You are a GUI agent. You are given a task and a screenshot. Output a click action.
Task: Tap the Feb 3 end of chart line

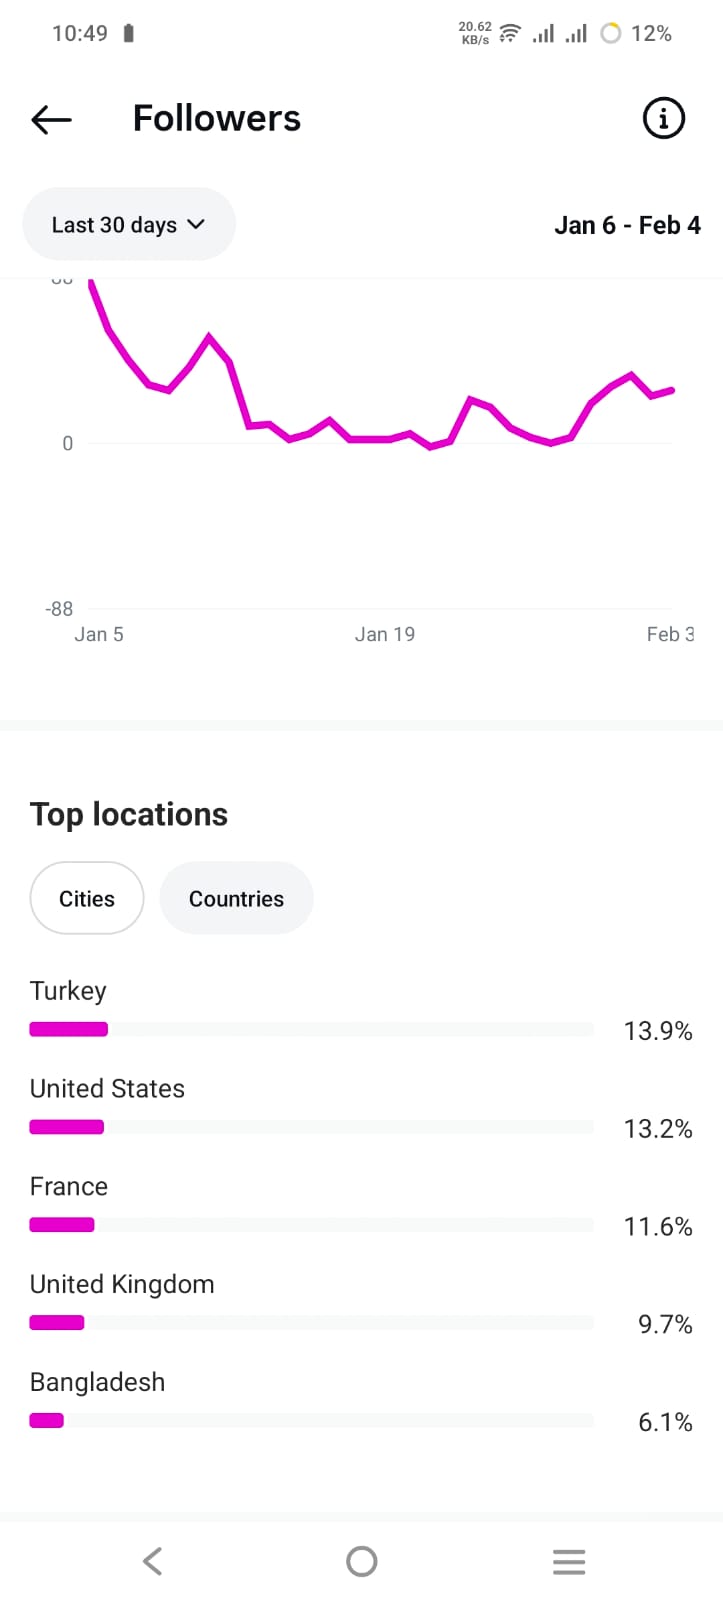click(x=672, y=390)
